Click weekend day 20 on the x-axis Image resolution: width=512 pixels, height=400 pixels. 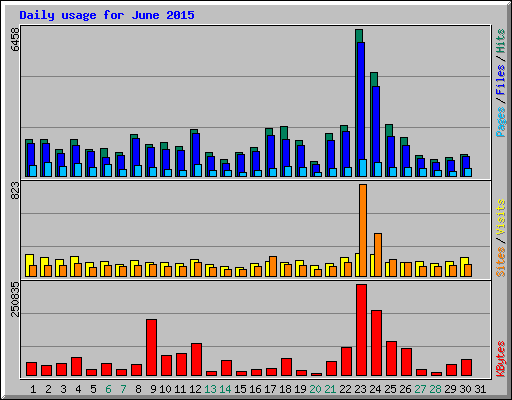315,389
